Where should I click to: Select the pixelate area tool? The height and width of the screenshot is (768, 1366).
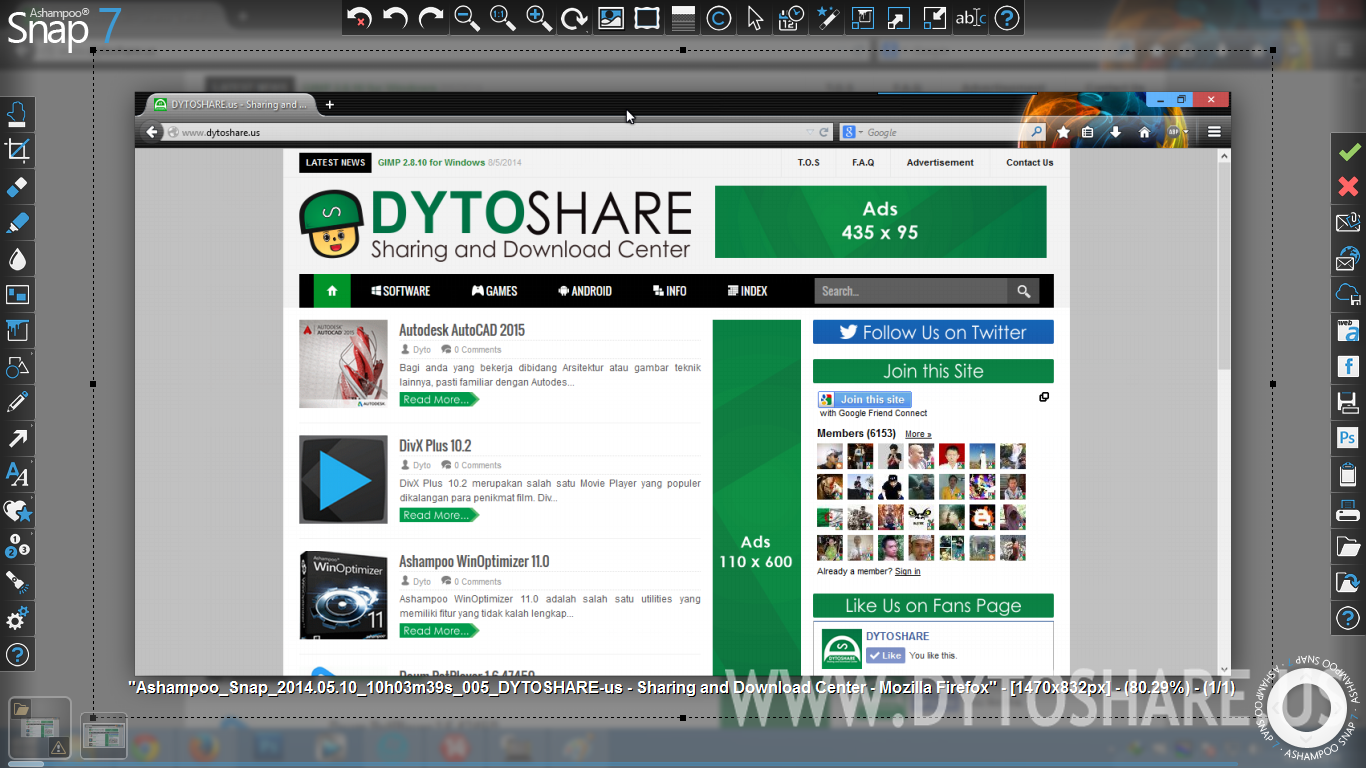17,295
